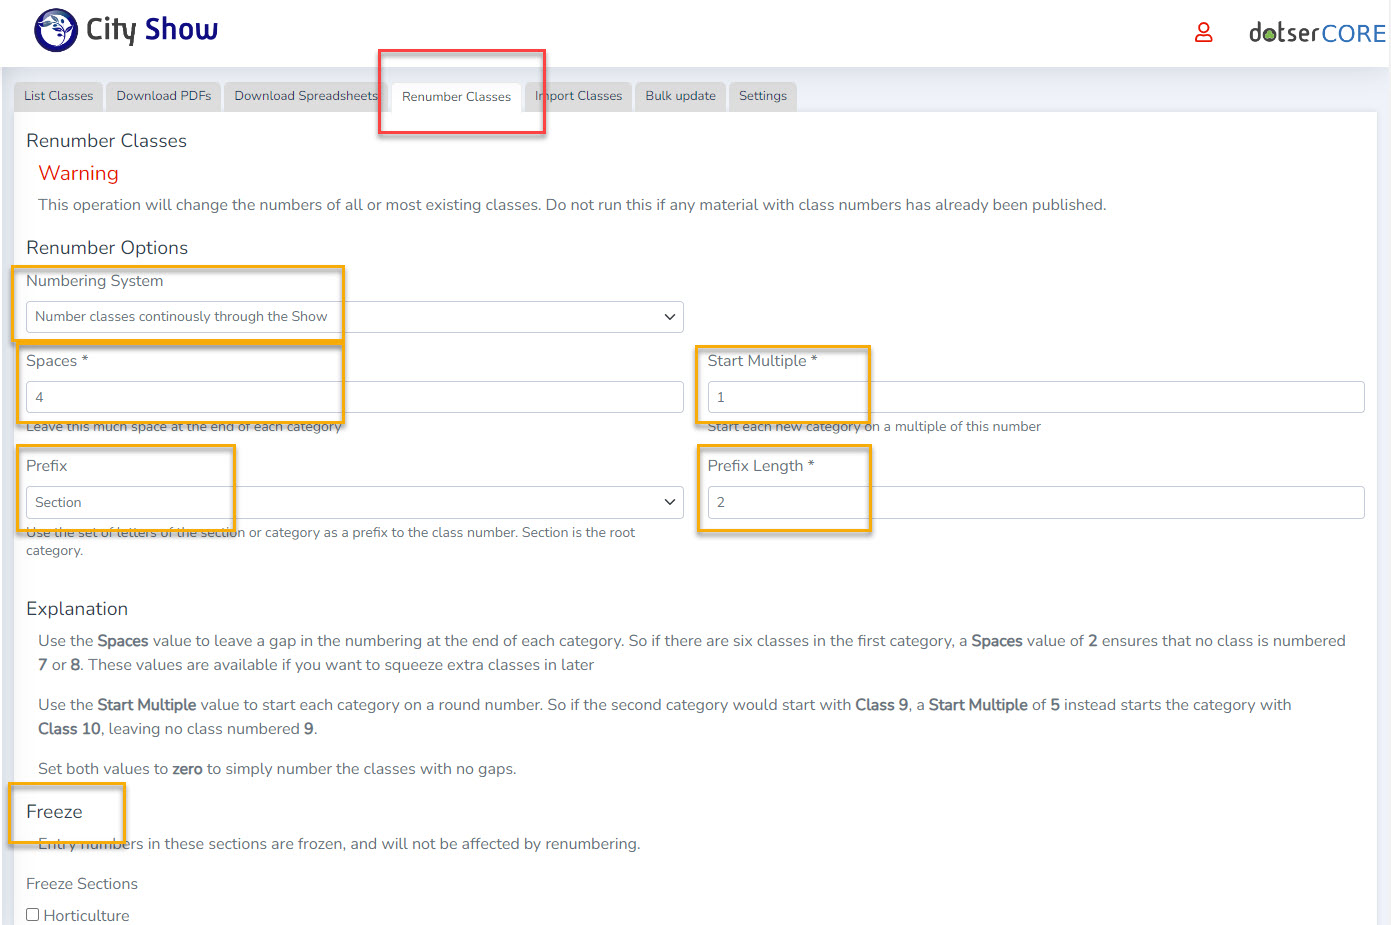1391x925 pixels.
Task: Open the Settings tab
Action: [762, 96]
